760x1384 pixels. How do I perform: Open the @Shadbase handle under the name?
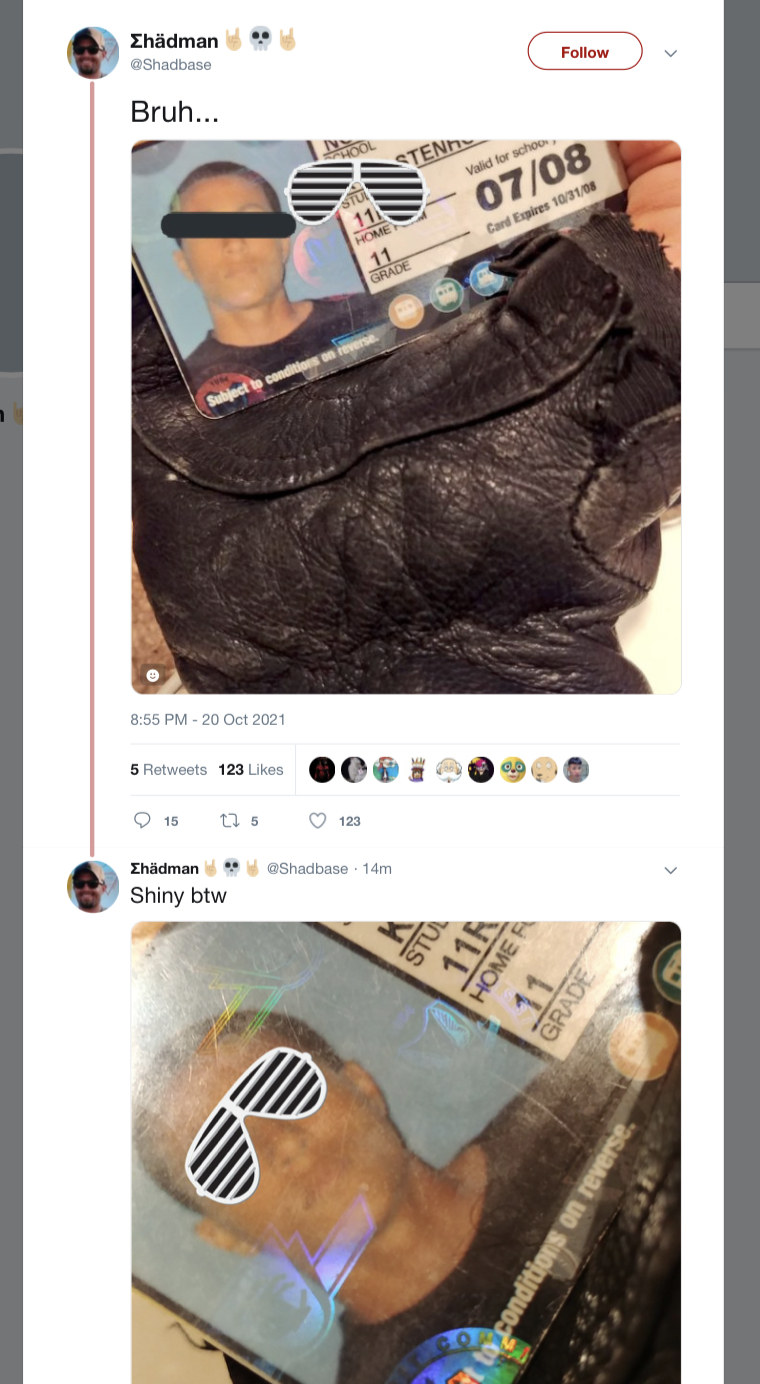[170, 65]
